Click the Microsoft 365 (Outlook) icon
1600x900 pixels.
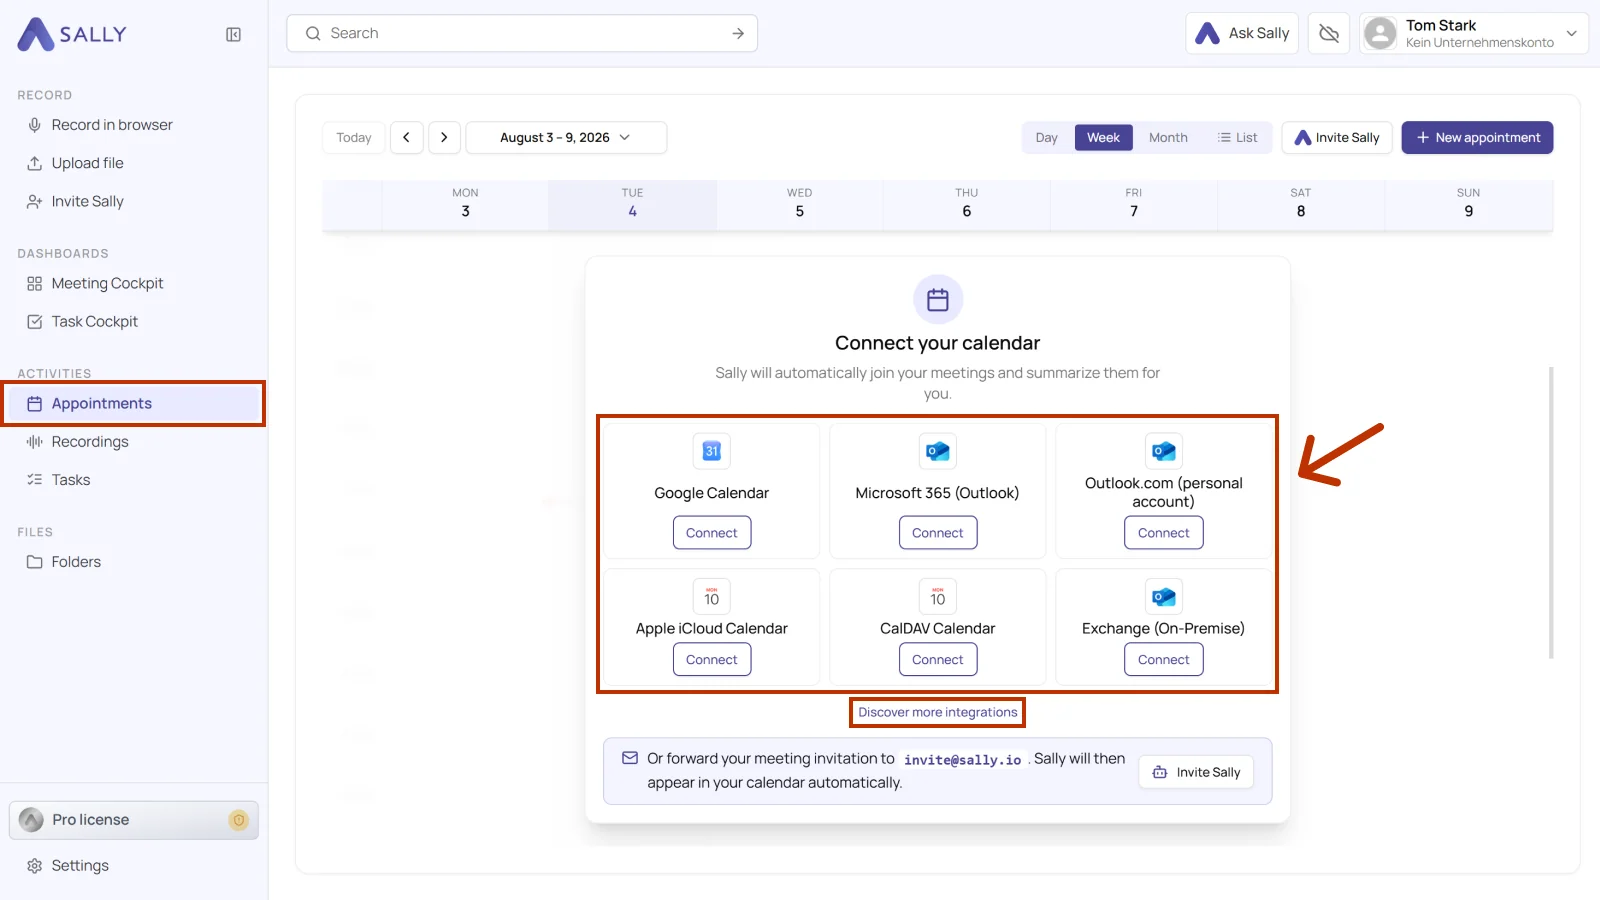coord(938,451)
